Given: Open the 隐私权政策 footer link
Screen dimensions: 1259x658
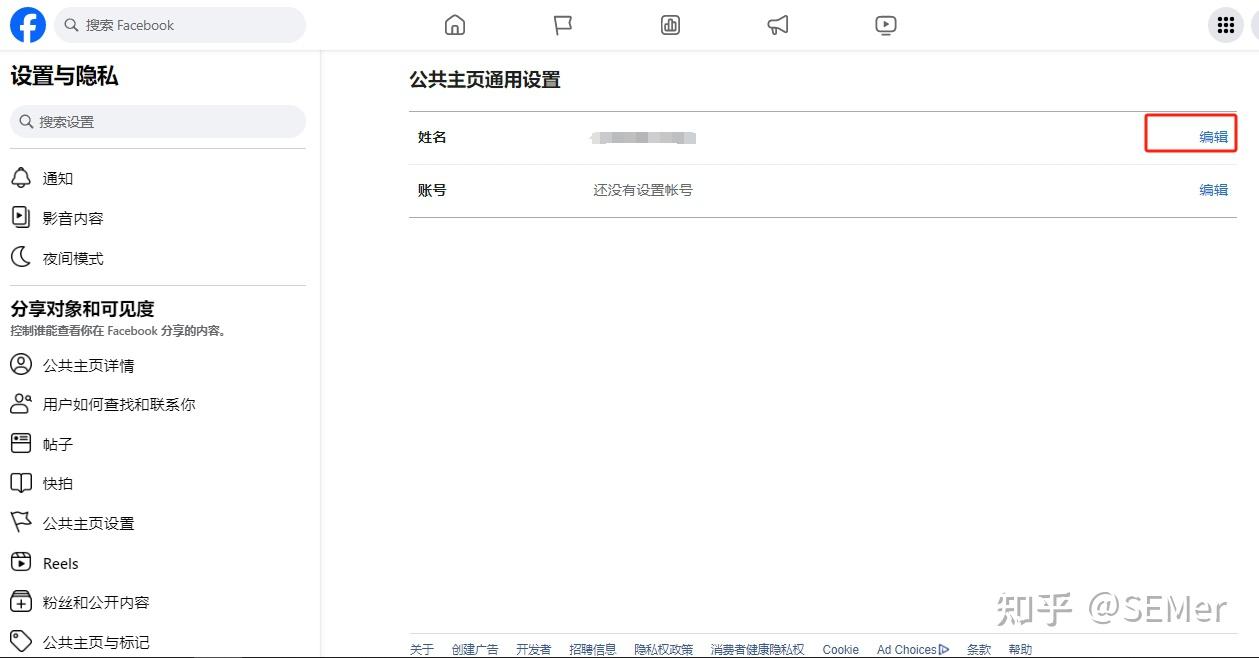Looking at the screenshot, I should coord(663,649).
